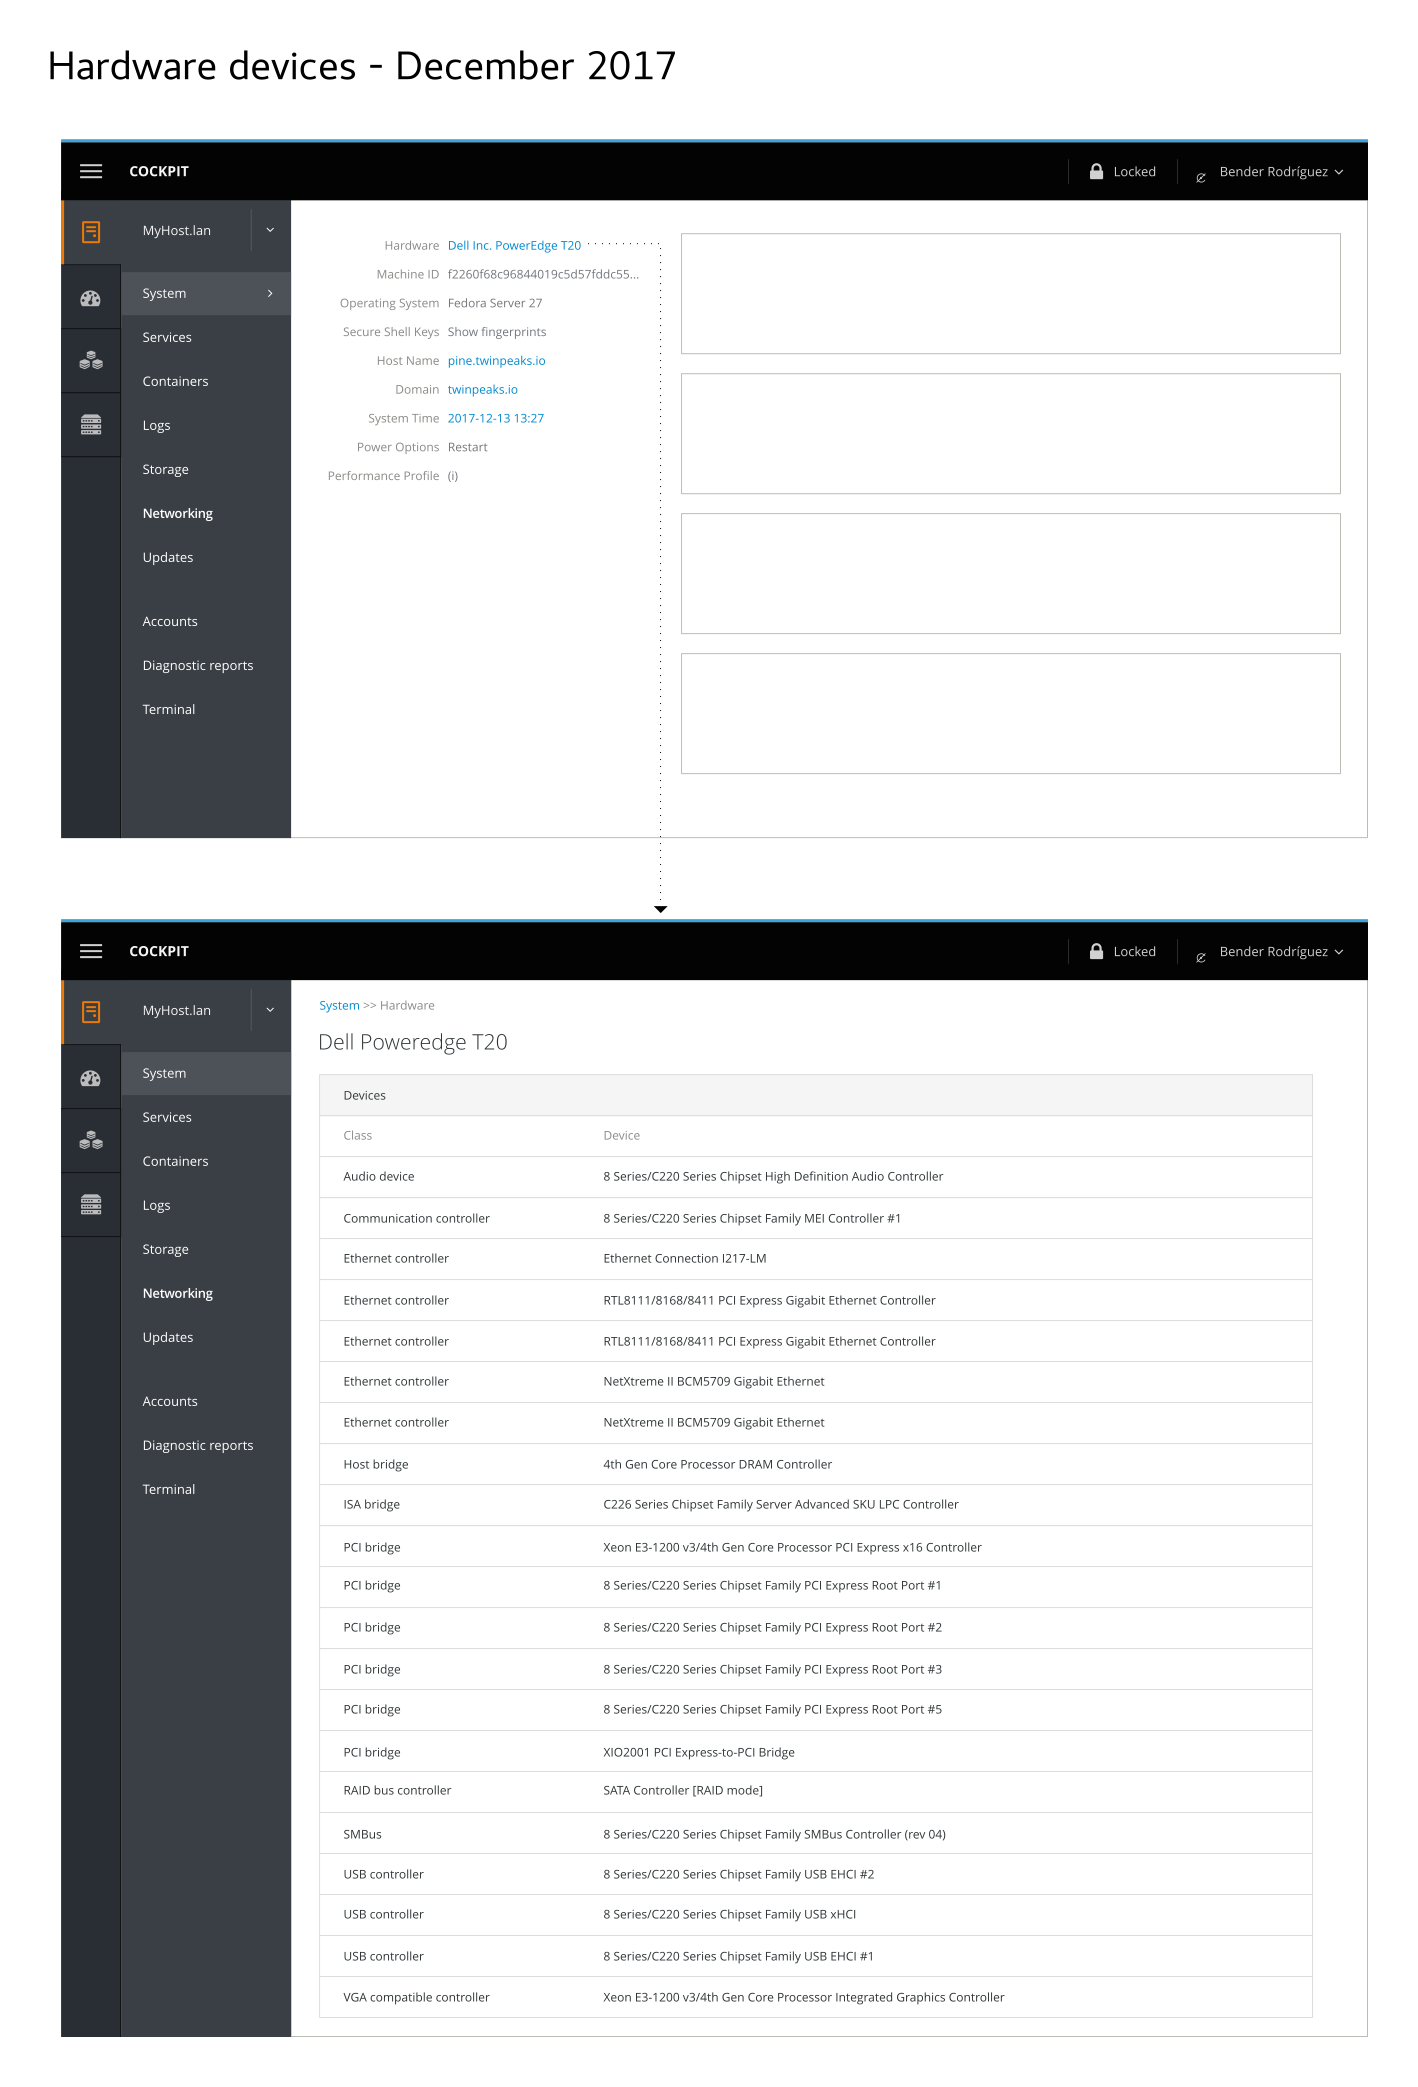Open Bender Rodríguez user menu in top screen
The width and height of the screenshot is (1418, 2087).
click(1281, 172)
